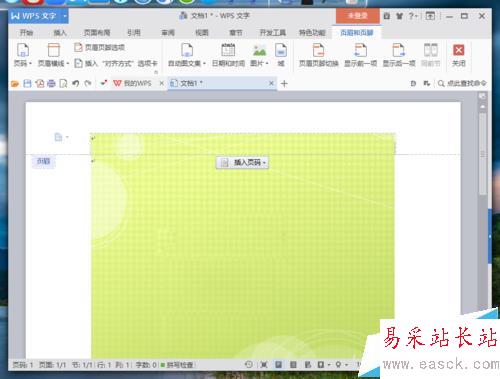Open the 视图 ribbon tab
This screenshot has height=379, width=500.
(x=202, y=33)
